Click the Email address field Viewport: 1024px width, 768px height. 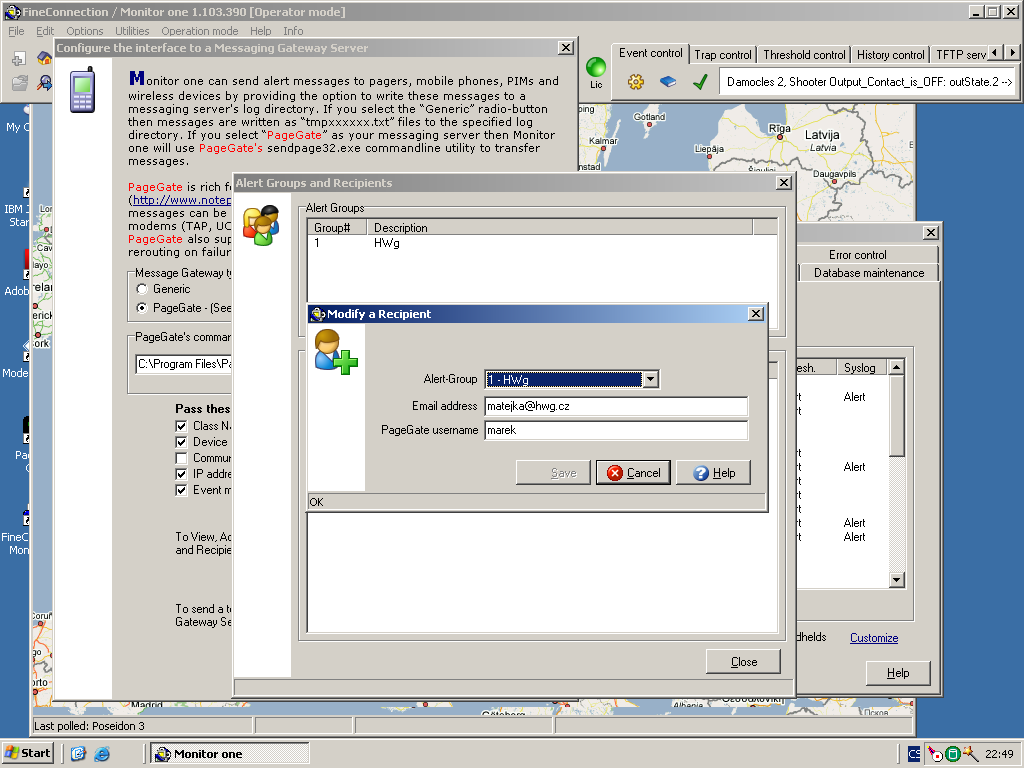coord(616,406)
